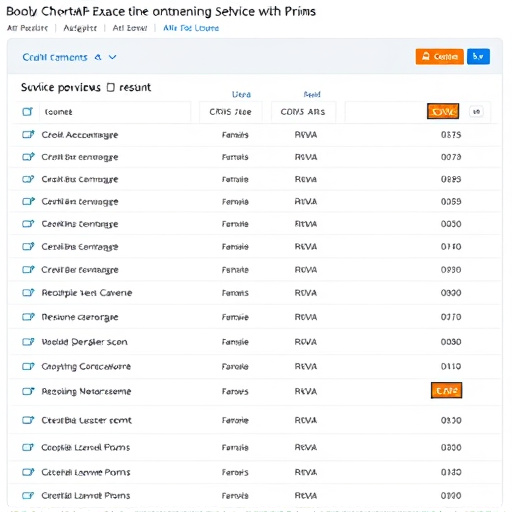Viewport: 512px width, 512px height.
Task: Open icon for row with value 0885
Action: point(28,179)
